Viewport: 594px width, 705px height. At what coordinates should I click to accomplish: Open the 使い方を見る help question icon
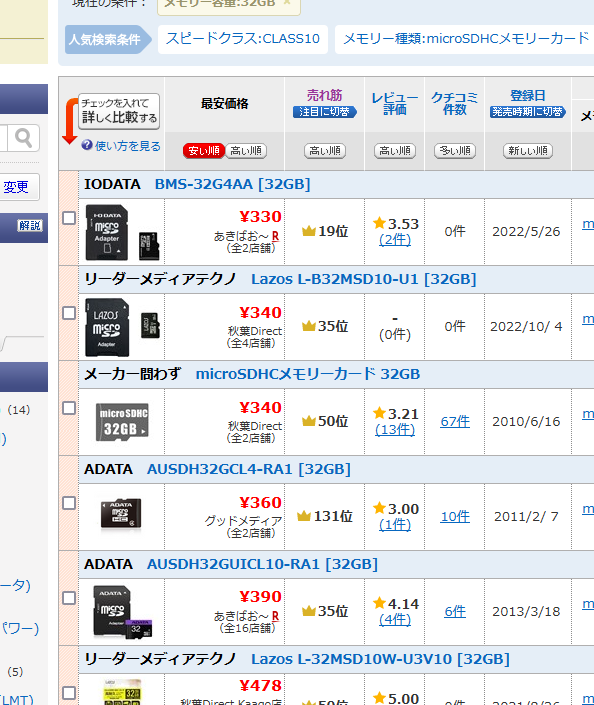tap(87, 145)
